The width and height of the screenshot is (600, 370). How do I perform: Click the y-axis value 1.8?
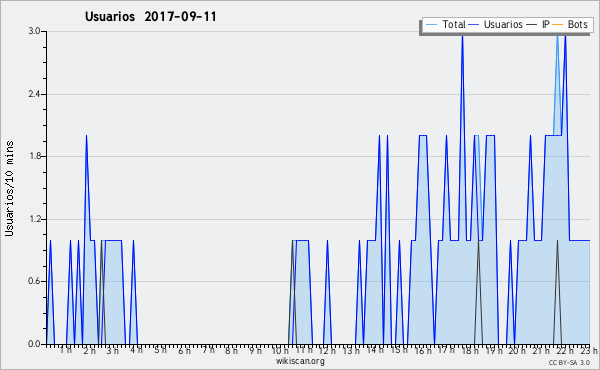coord(34,156)
